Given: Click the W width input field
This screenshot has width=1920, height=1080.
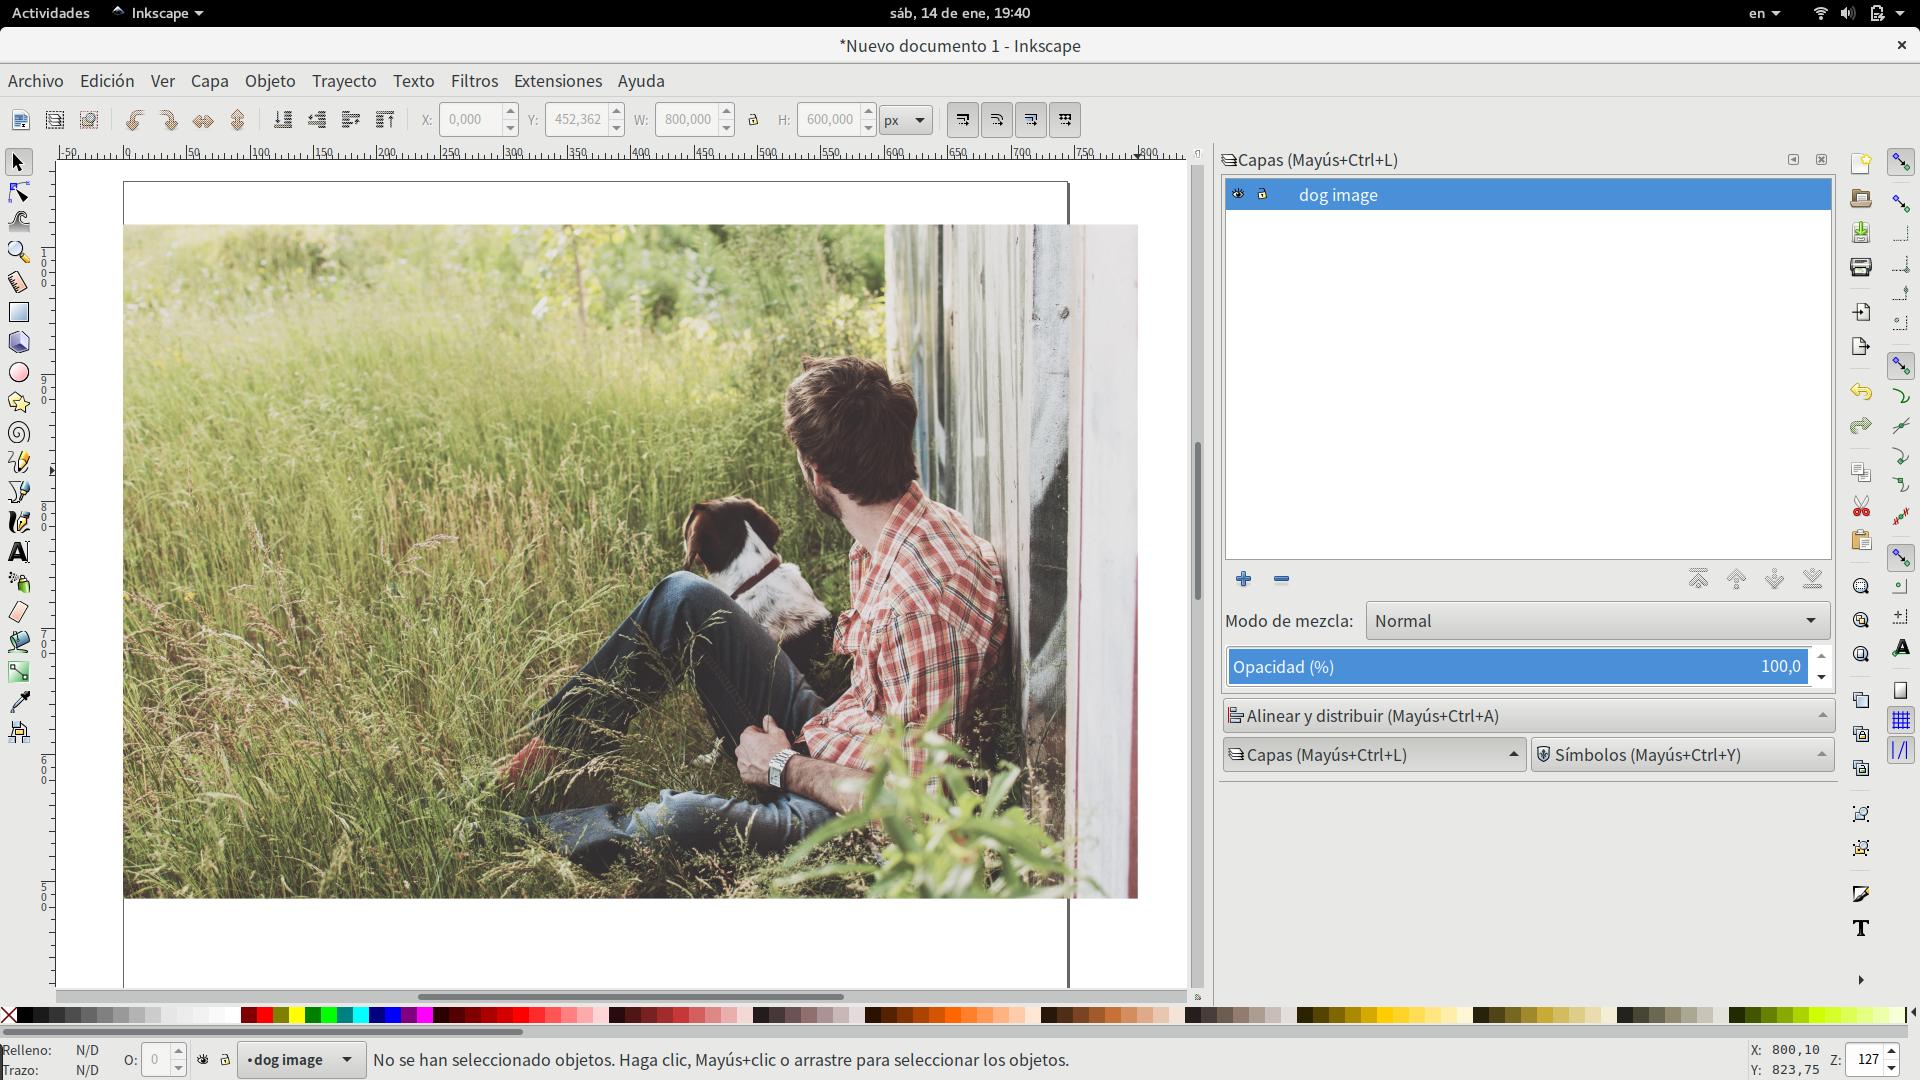Looking at the screenshot, I should pyautogui.click(x=686, y=120).
